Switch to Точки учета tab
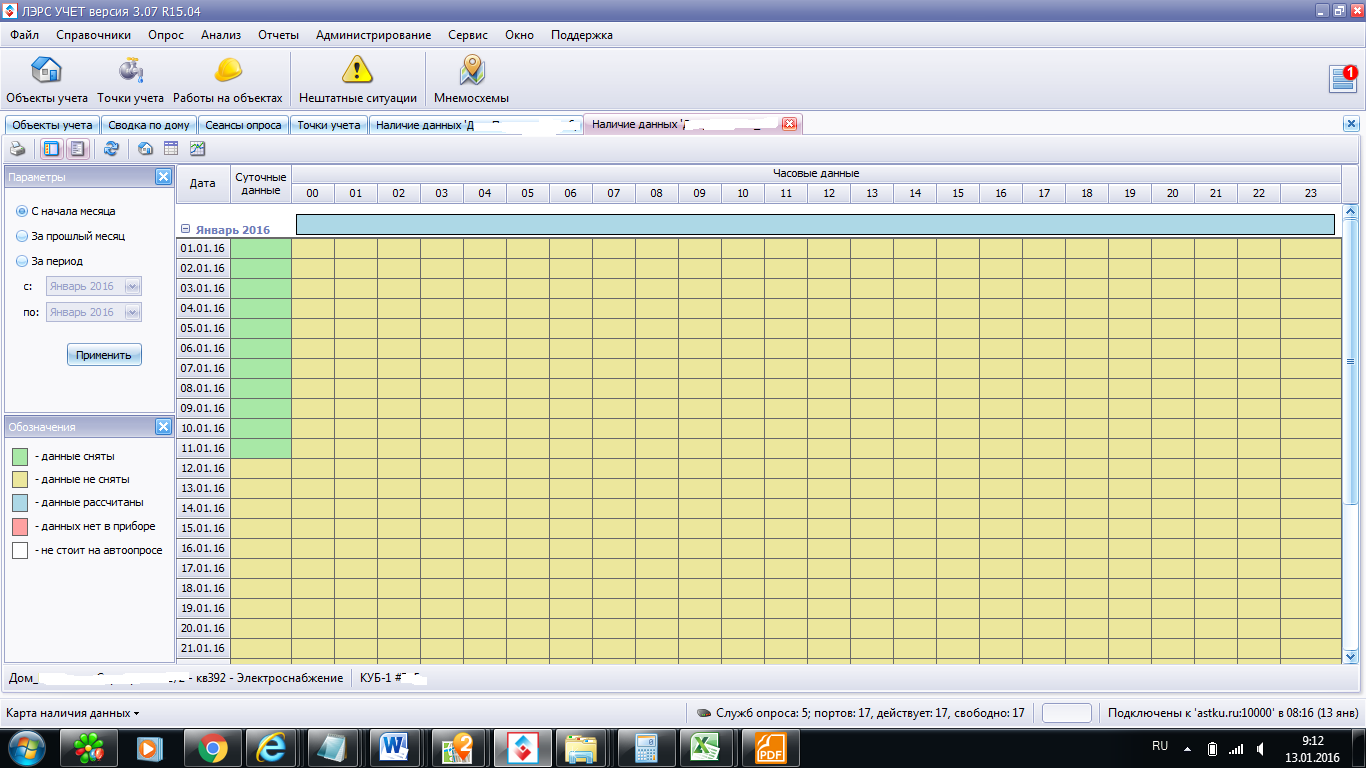This screenshot has height=768, width=1366. click(329, 125)
